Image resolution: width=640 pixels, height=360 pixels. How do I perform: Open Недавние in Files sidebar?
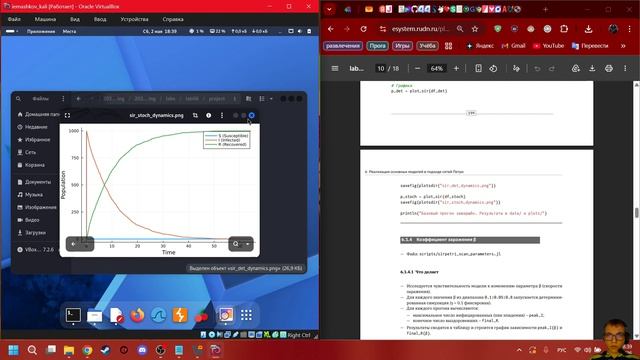click(33, 127)
